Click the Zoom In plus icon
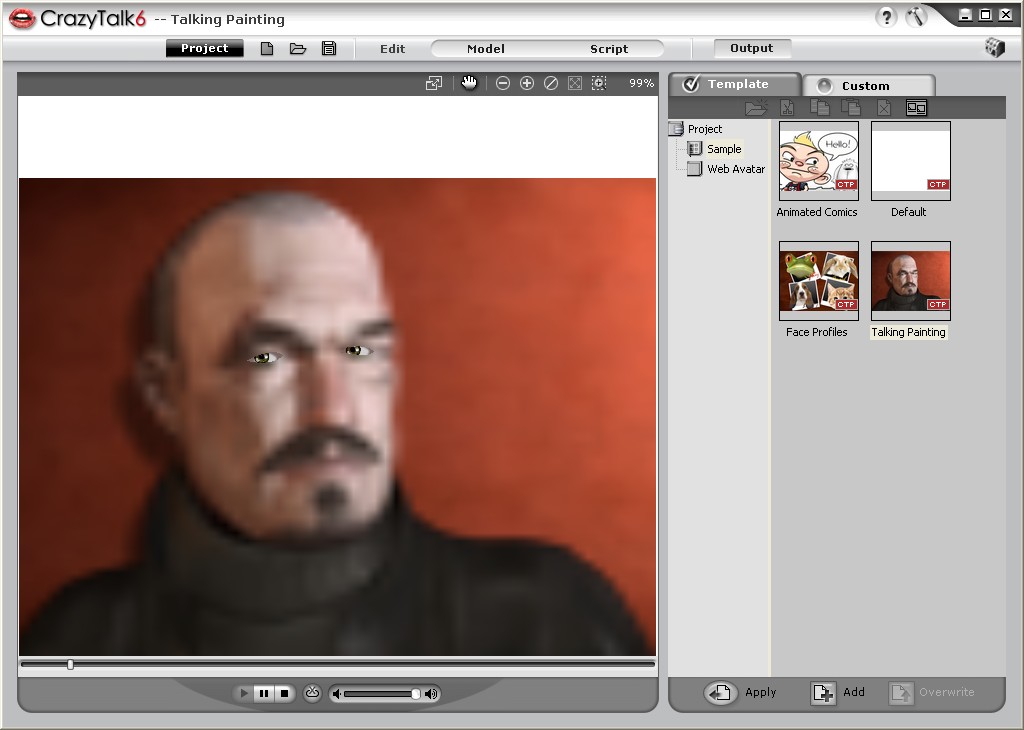Image resolution: width=1024 pixels, height=730 pixels. point(527,83)
